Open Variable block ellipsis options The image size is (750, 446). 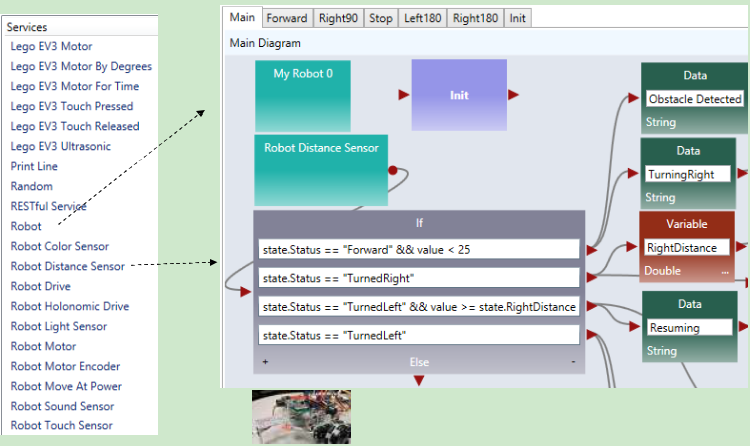click(x=725, y=271)
